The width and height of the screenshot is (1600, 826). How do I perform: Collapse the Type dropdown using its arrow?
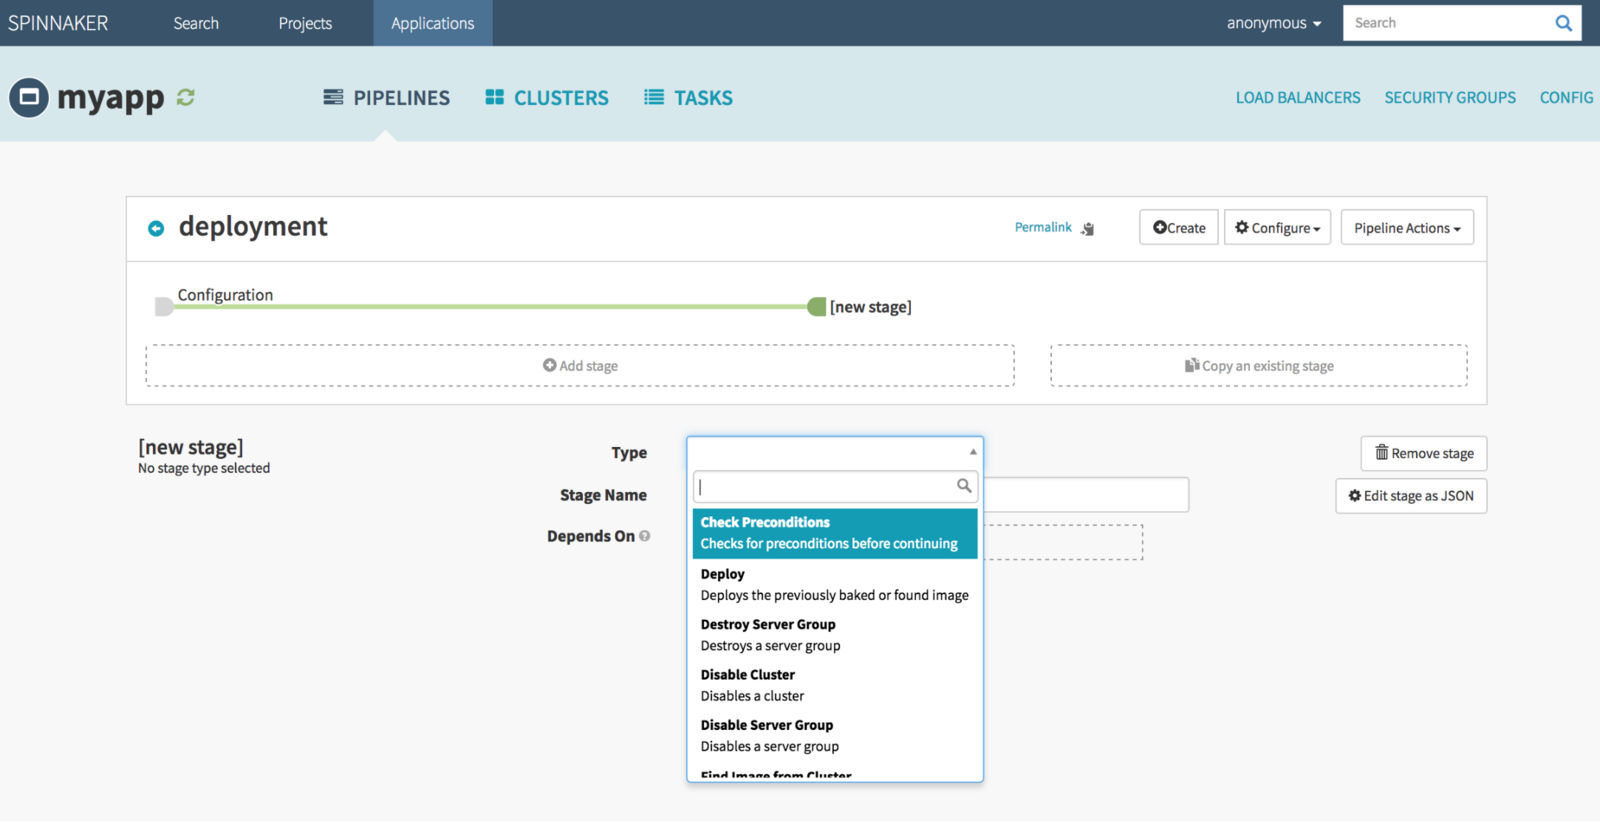[x=973, y=452]
